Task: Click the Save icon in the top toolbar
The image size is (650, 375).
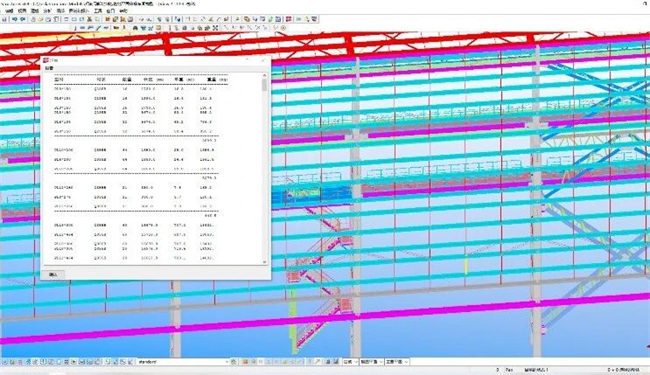Action: [x=5, y=19]
